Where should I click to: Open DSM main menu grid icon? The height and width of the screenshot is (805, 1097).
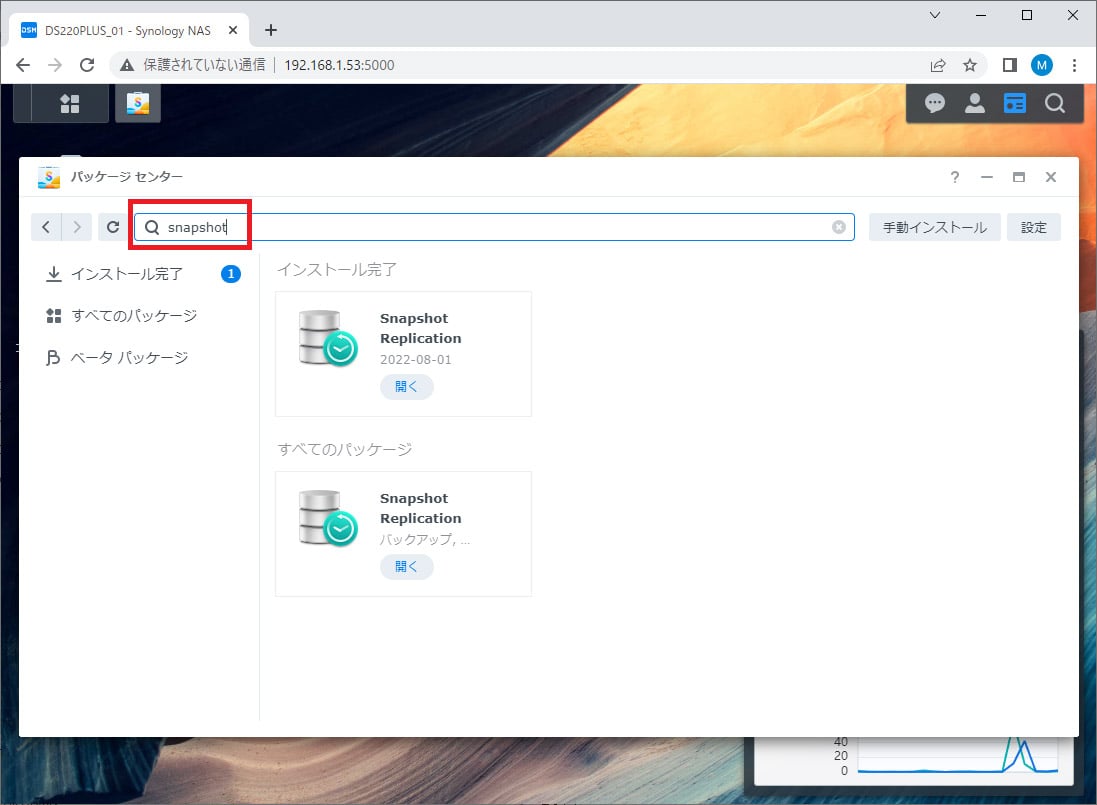tap(70, 104)
